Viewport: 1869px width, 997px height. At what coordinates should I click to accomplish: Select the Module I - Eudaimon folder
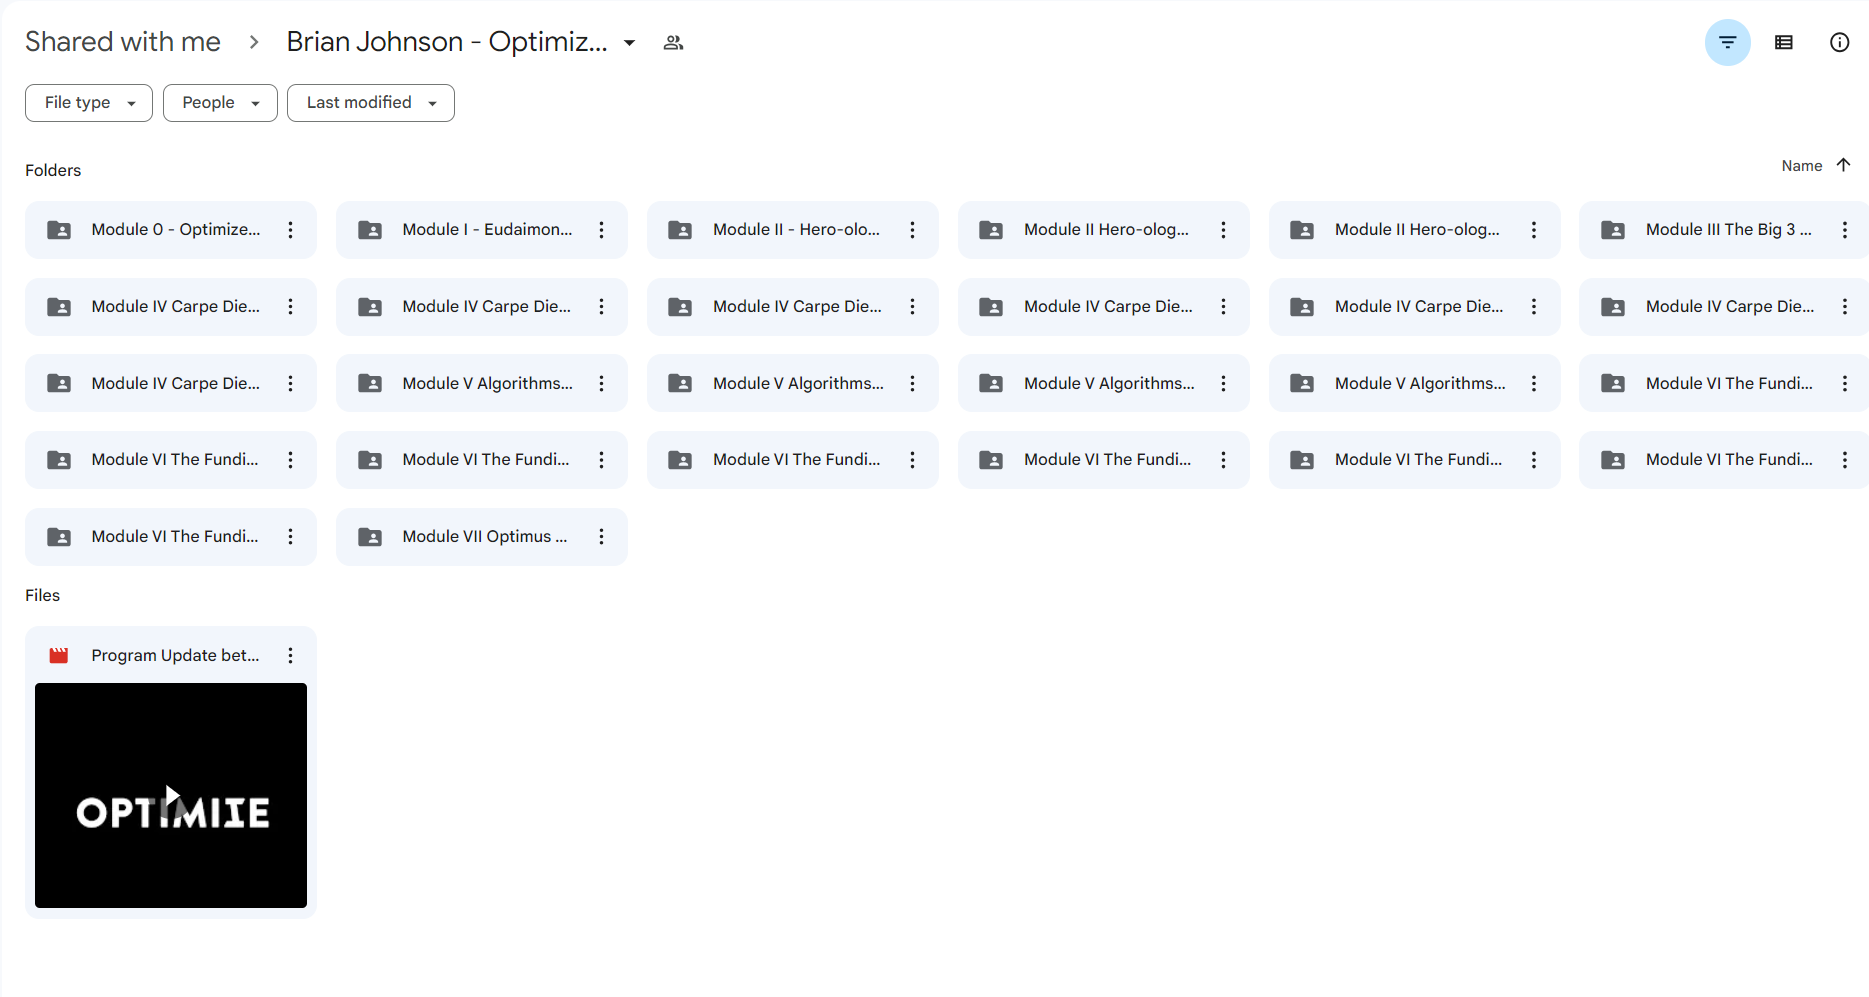pyautogui.click(x=482, y=230)
